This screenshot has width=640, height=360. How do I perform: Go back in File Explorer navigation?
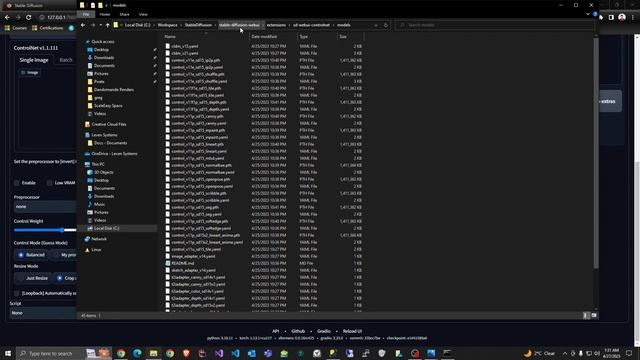(83, 25)
